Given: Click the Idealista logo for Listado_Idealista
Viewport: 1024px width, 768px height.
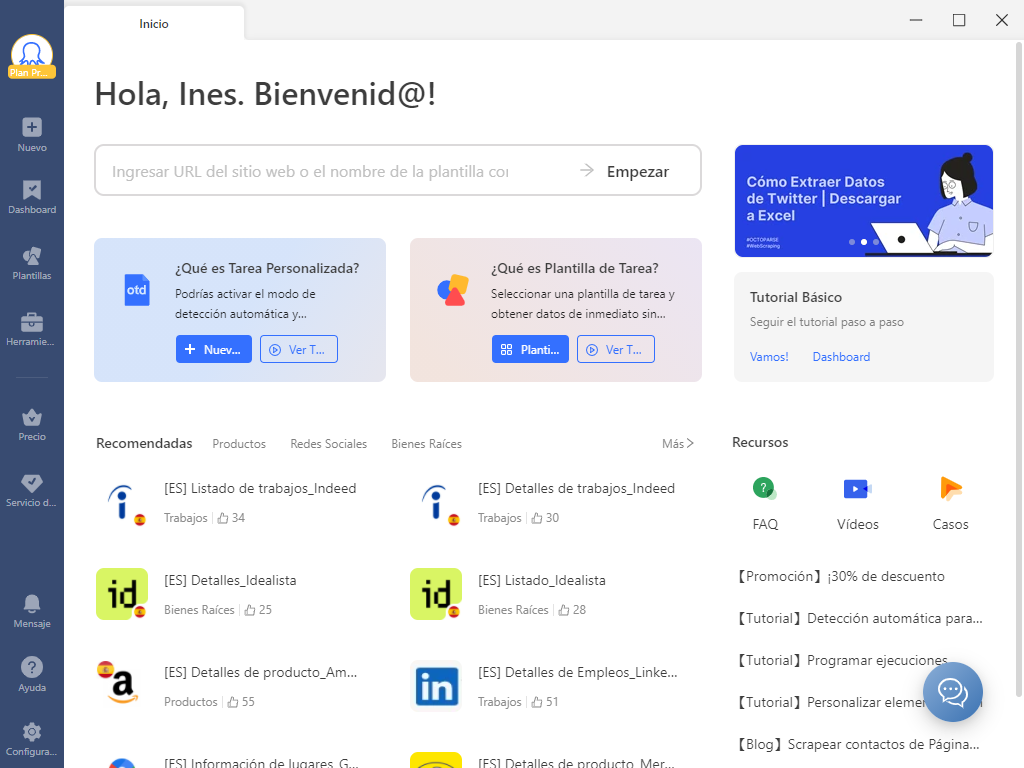Looking at the screenshot, I should [x=436, y=594].
